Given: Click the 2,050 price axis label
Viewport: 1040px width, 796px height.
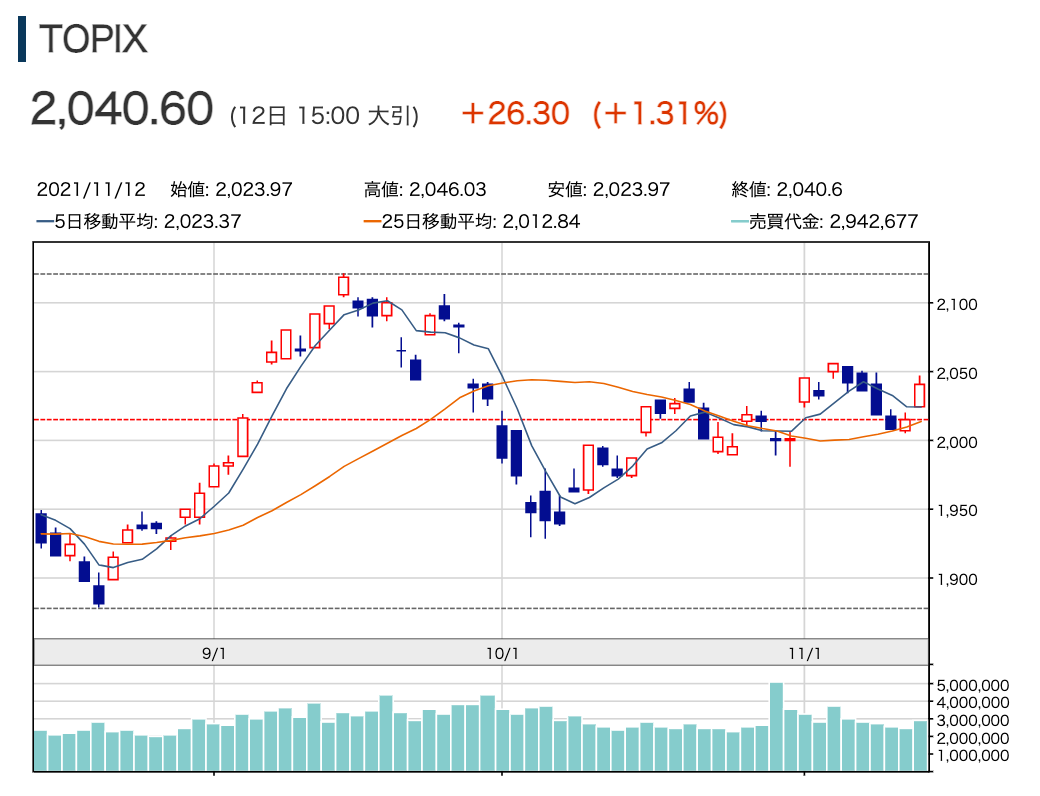Looking at the screenshot, I should coord(956,373).
